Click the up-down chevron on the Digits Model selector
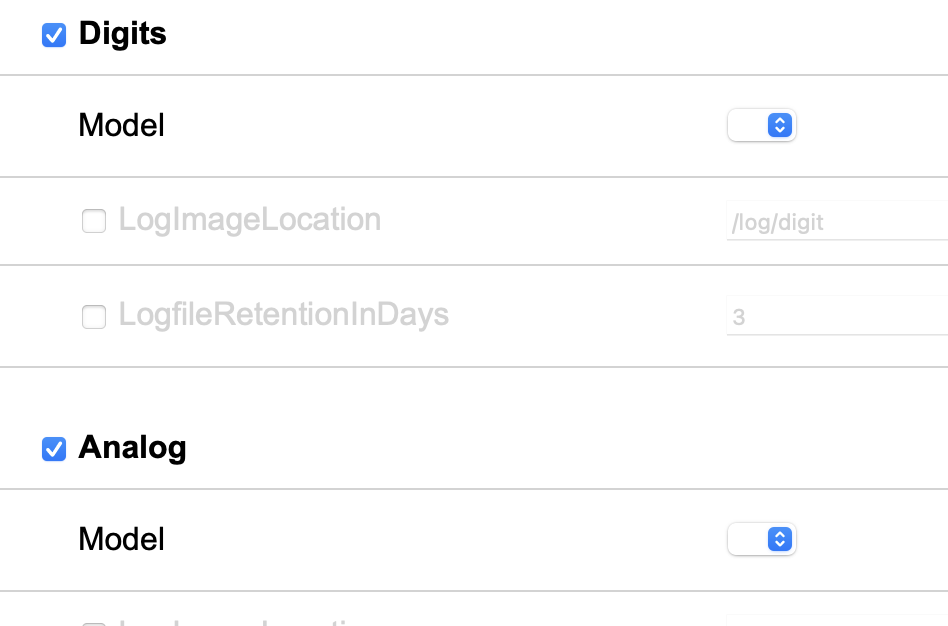This screenshot has width=948, height=626. [x=780, y=125]
